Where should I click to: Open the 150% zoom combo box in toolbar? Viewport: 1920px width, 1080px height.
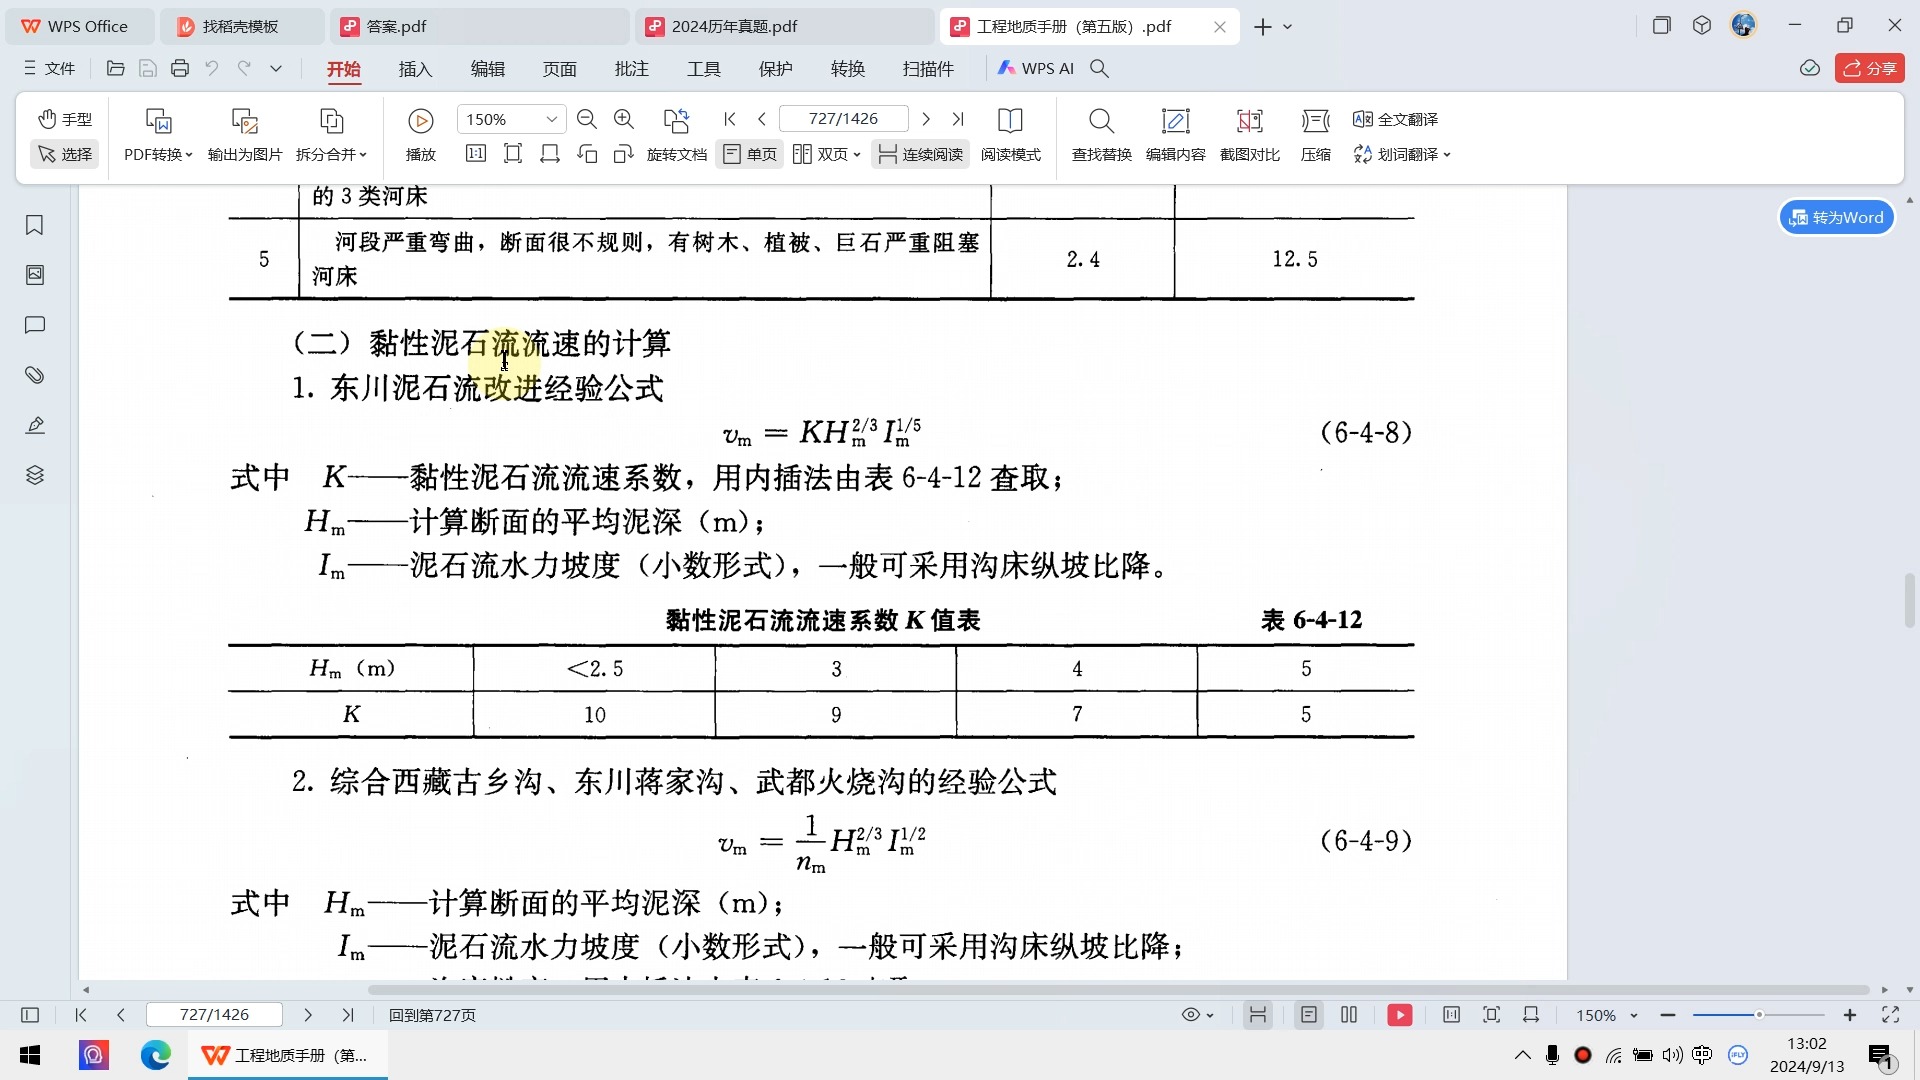(x=511, y=119)
